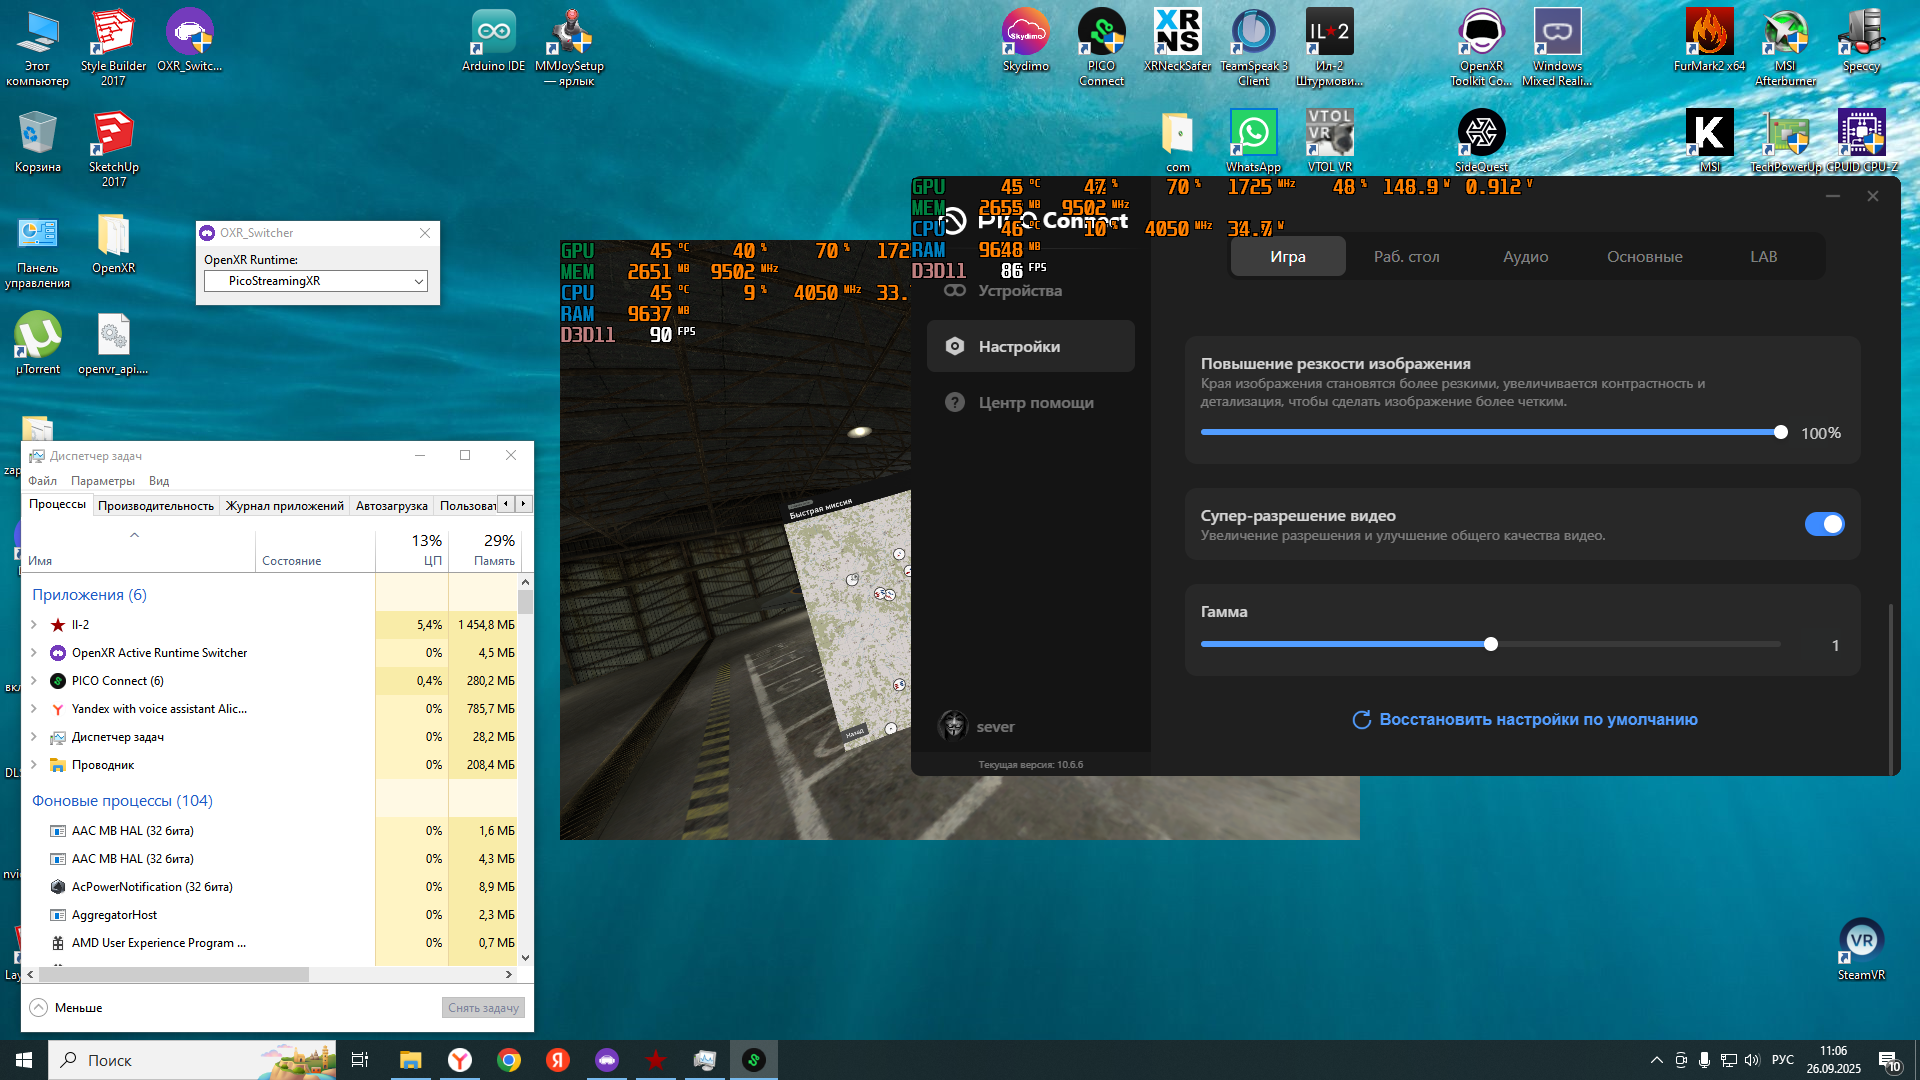Expand the PICO Connect (6) process group
This screenshot has width=1920, height=1080.
click(34, 681)
